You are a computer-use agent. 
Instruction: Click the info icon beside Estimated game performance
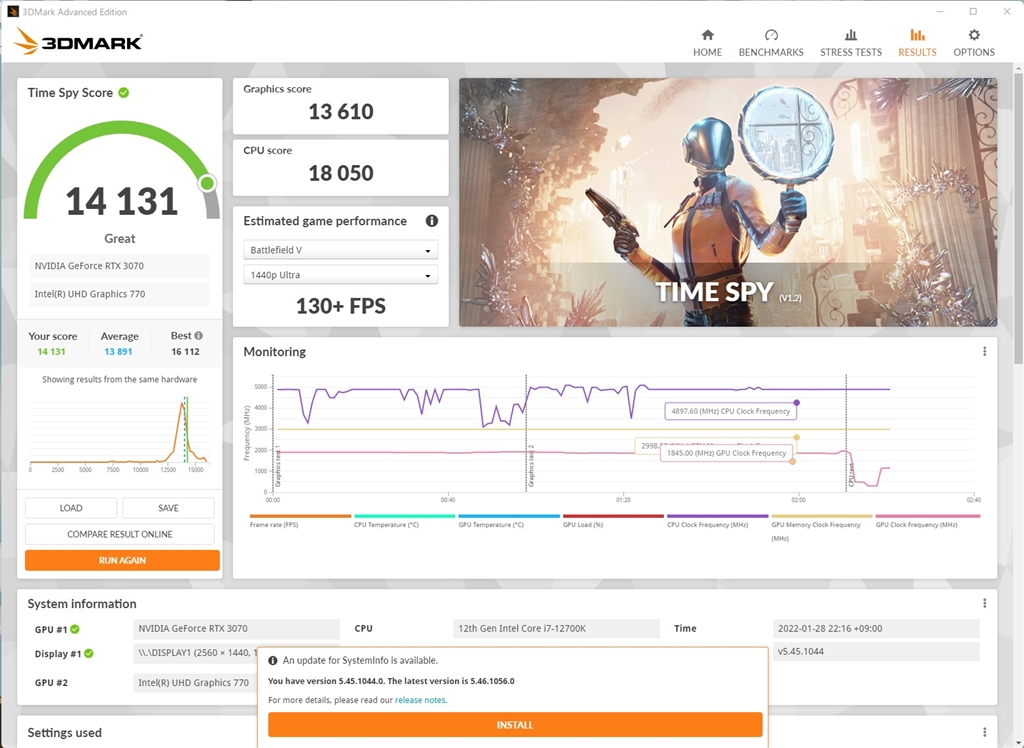click(x=432, y=221)
